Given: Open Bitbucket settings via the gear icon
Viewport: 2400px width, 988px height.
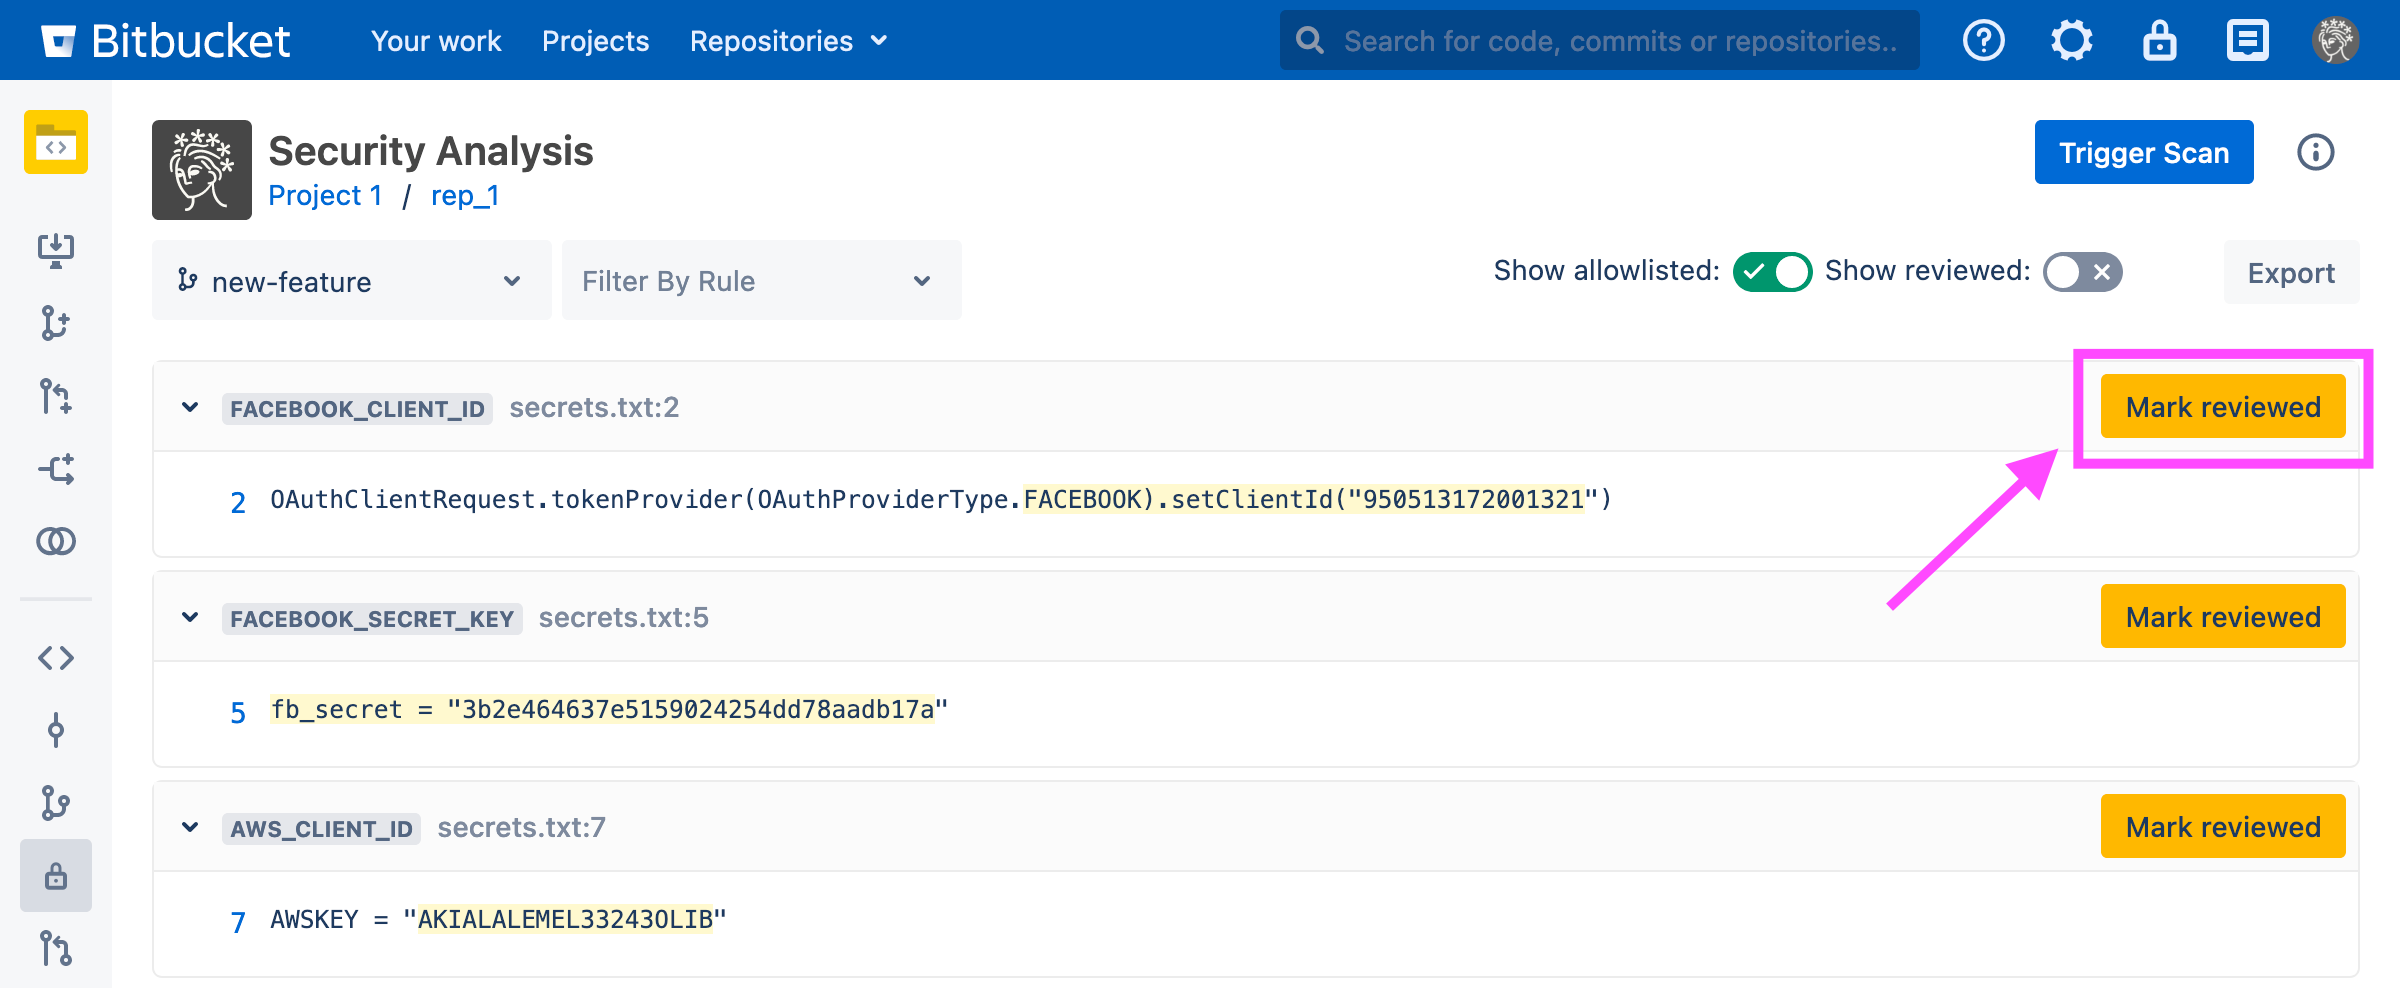Looking at the screenshot, I should [x=2071, y=40].
